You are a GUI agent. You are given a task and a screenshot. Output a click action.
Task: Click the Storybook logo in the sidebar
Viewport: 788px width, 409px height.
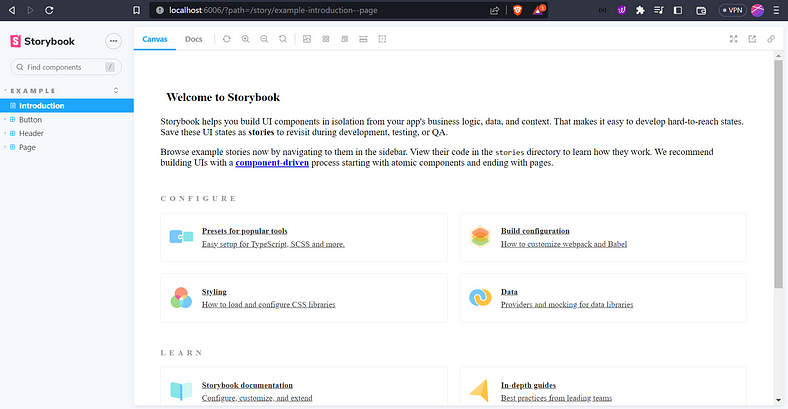click(42, 41)
